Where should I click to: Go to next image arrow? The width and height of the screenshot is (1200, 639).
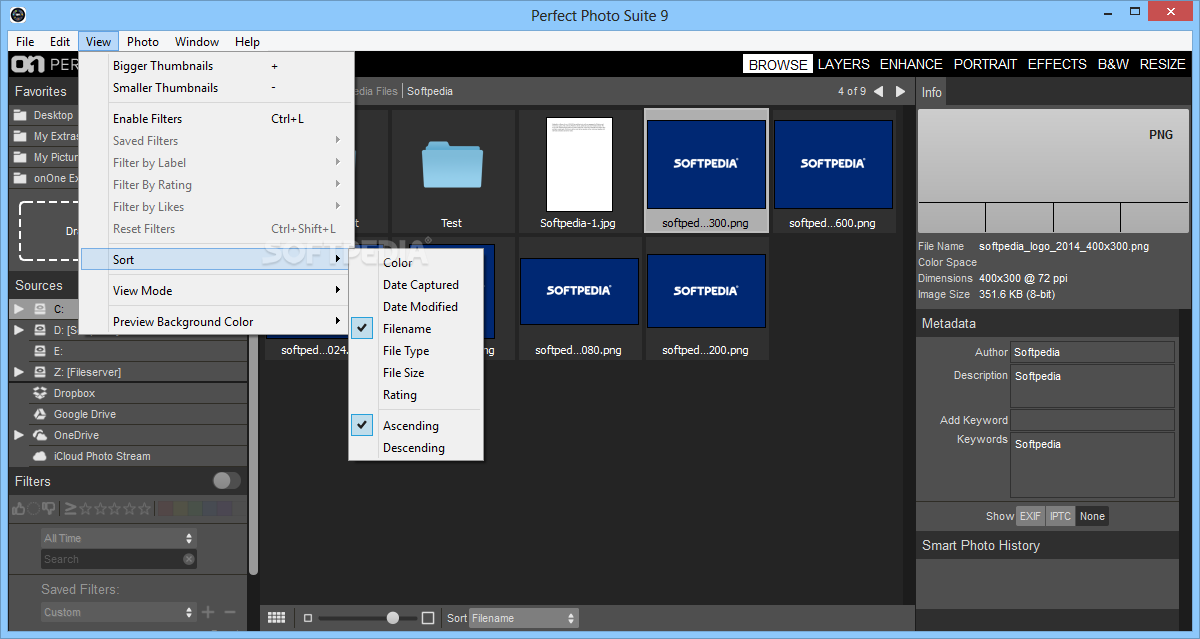point(901,91)
